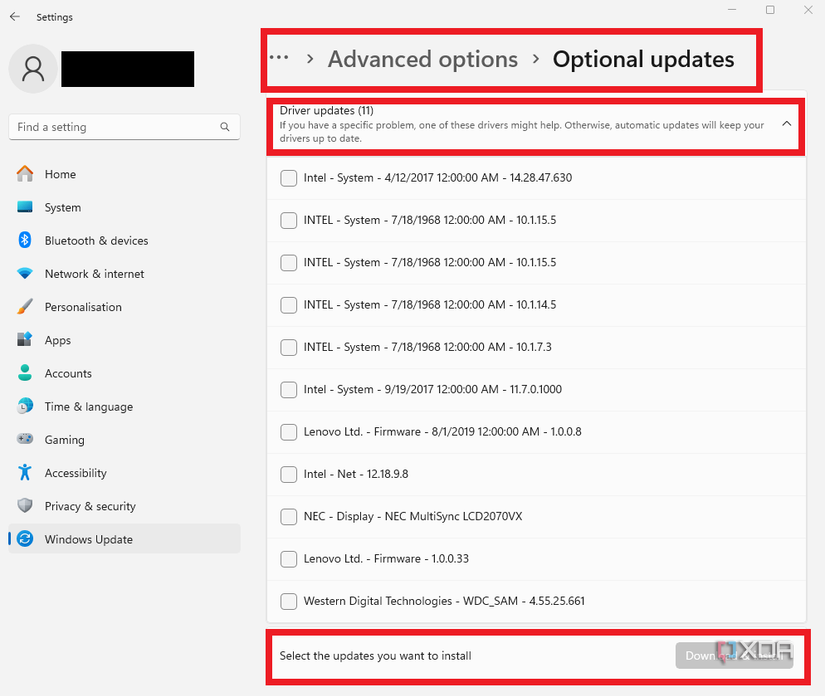Check the Intel - Net 12.18.9.8 driver
The height and width of the screenshot is (696, 825).
coord(289,474)
